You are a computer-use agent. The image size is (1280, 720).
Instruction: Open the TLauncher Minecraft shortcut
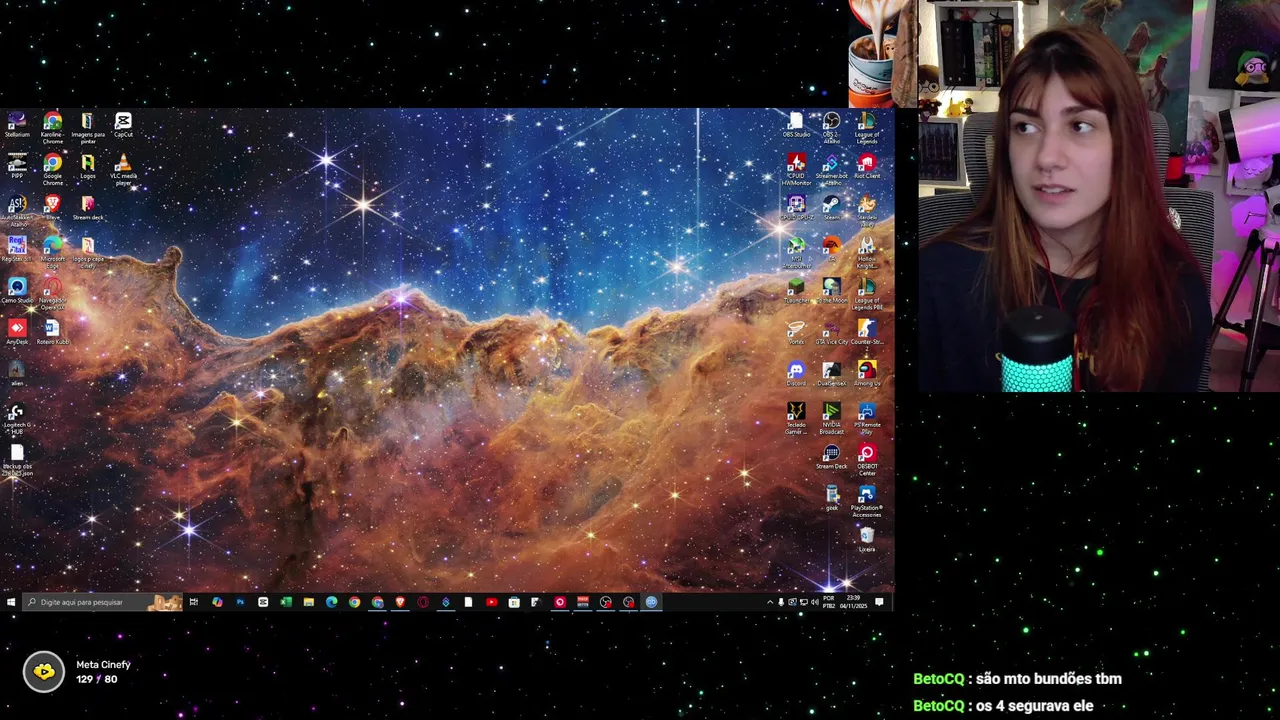click(x=796, y=291)
